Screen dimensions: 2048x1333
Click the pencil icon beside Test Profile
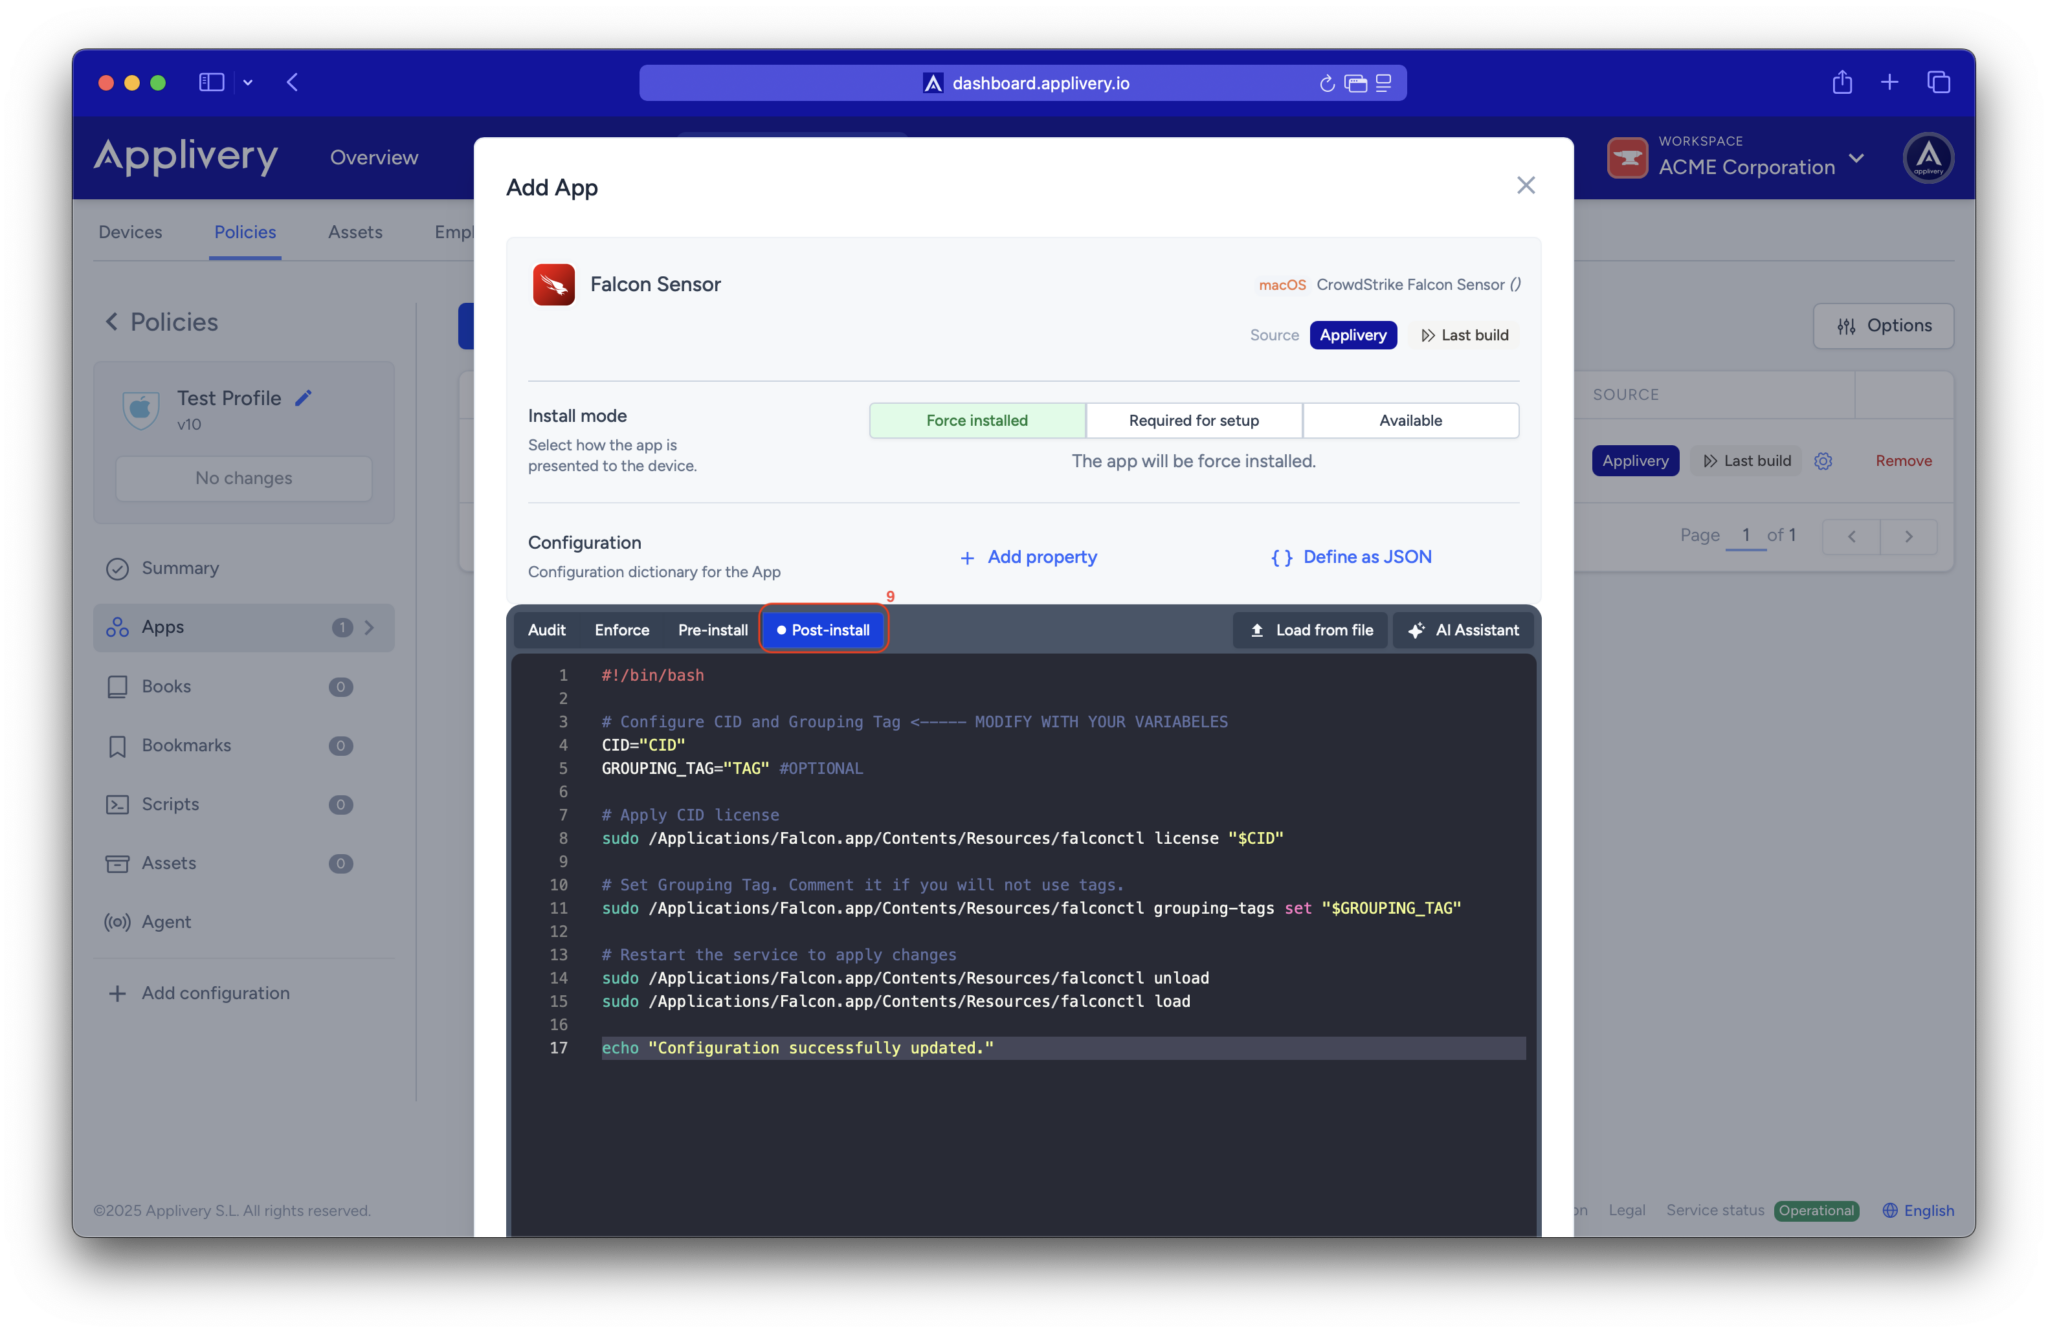tap(304, 398)
